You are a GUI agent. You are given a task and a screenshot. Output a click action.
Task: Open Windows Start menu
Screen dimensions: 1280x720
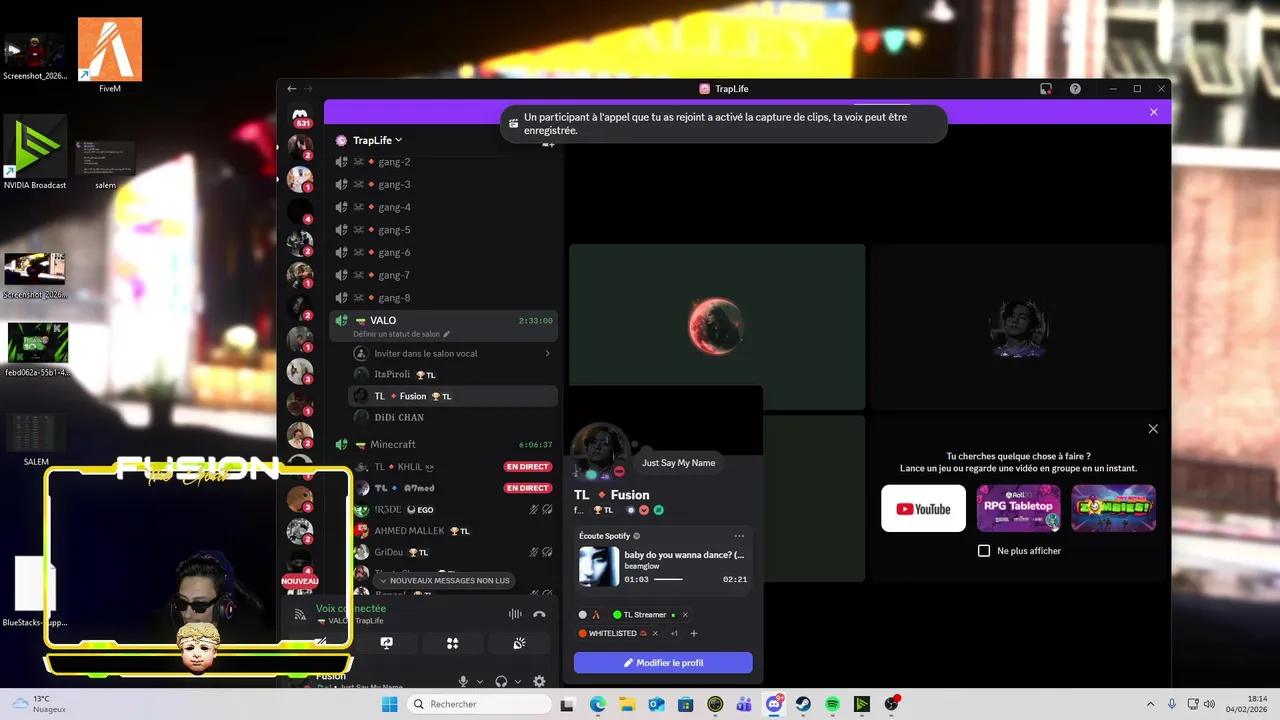(389, 704)
